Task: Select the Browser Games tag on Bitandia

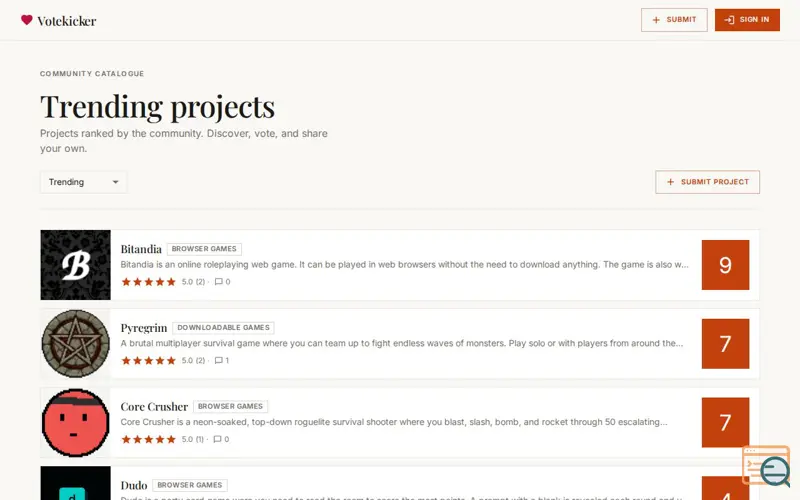Action: [x=204, y=249]
